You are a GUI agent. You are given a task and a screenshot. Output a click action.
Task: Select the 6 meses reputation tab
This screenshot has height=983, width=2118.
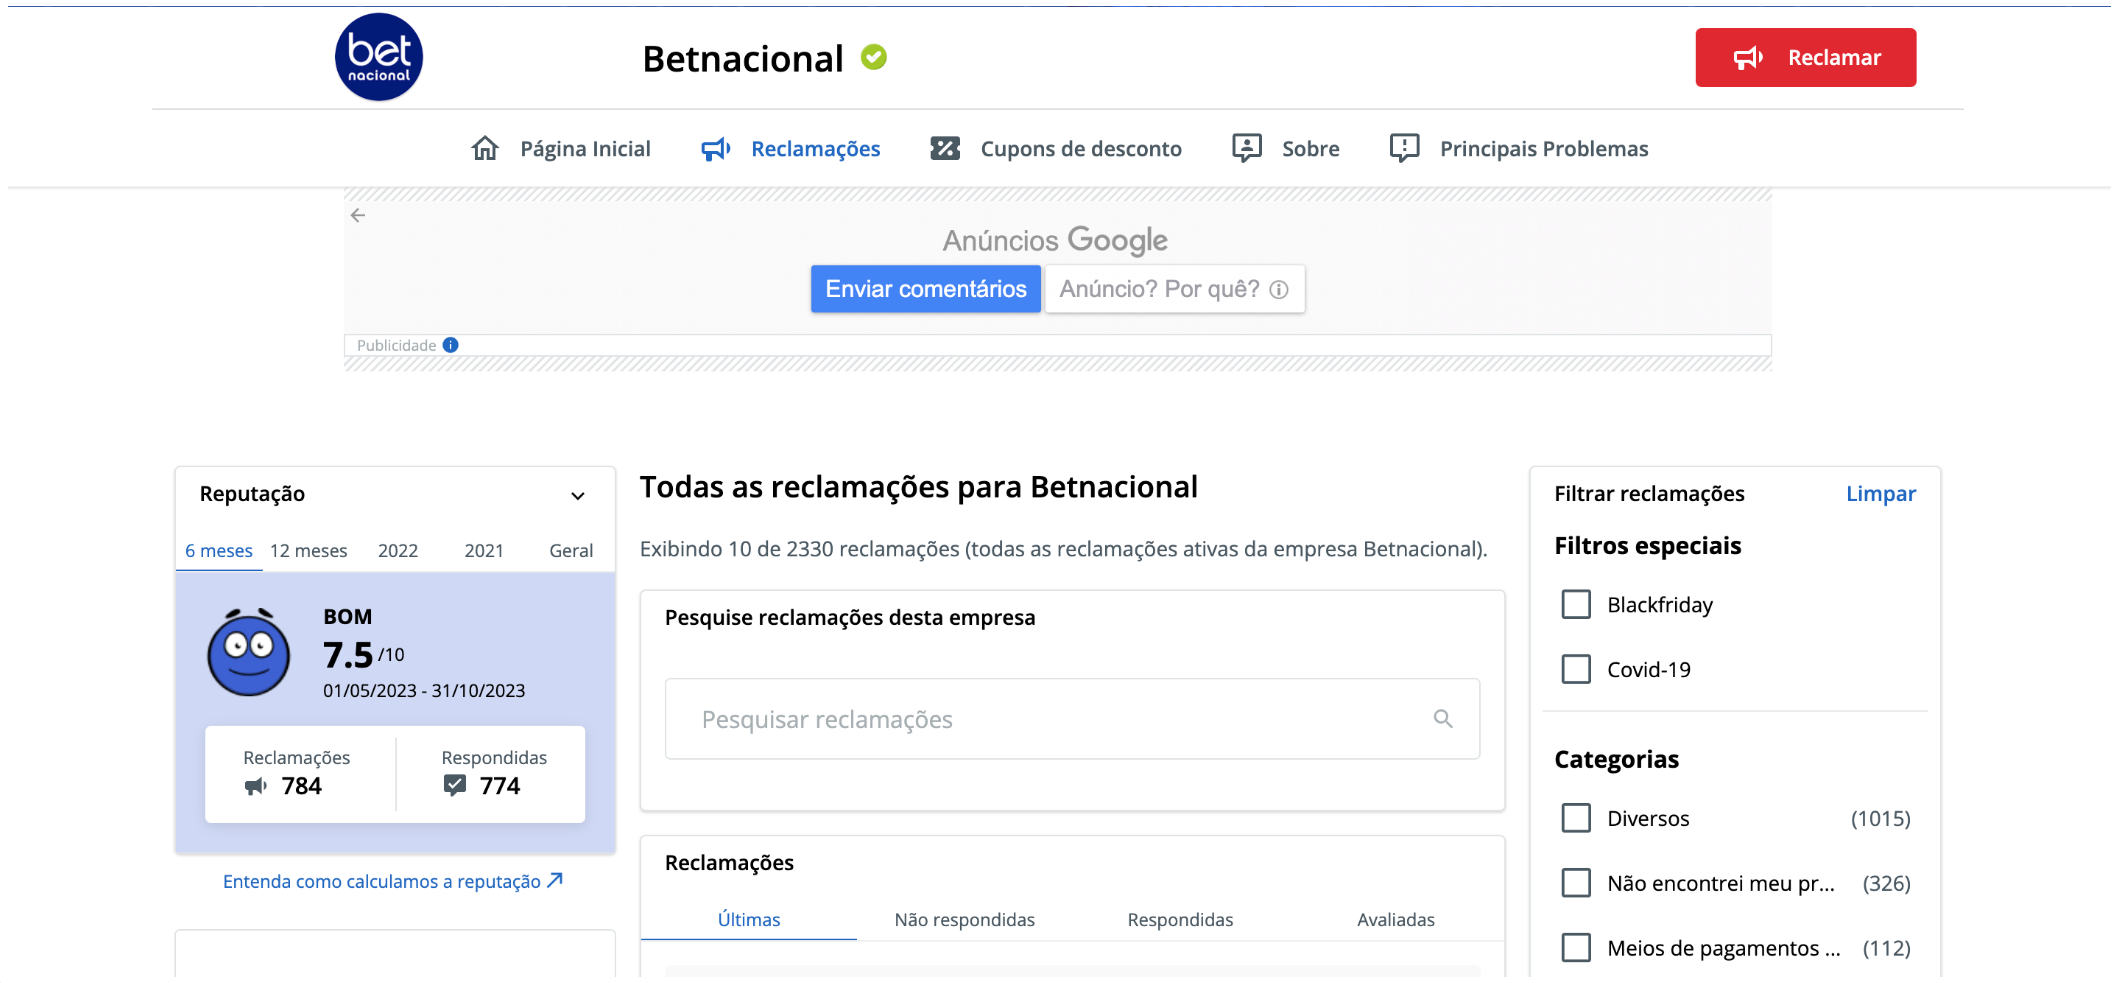(x=219, y=551)
